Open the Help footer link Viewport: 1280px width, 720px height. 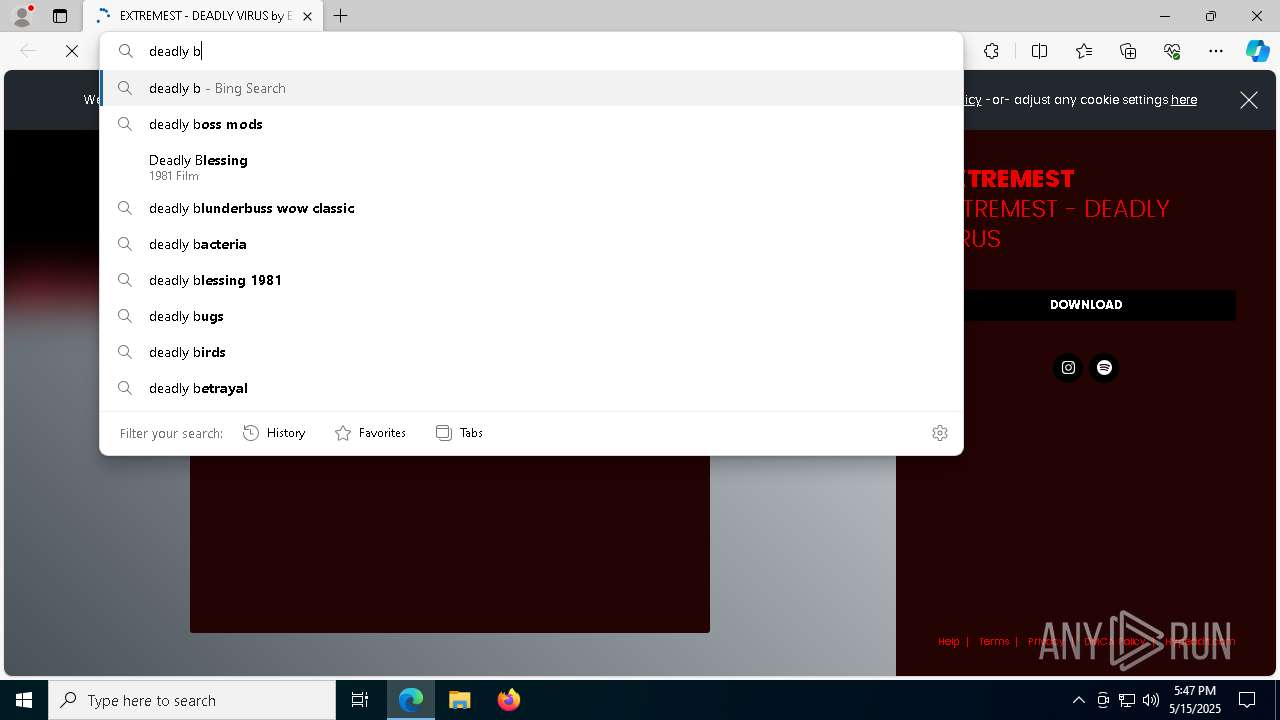click(x=948, y=642)
